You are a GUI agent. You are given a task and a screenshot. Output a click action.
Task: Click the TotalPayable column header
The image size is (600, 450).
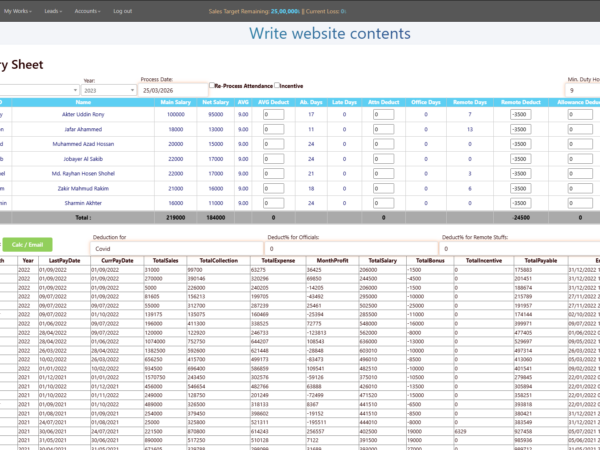[x=541, y=261]
